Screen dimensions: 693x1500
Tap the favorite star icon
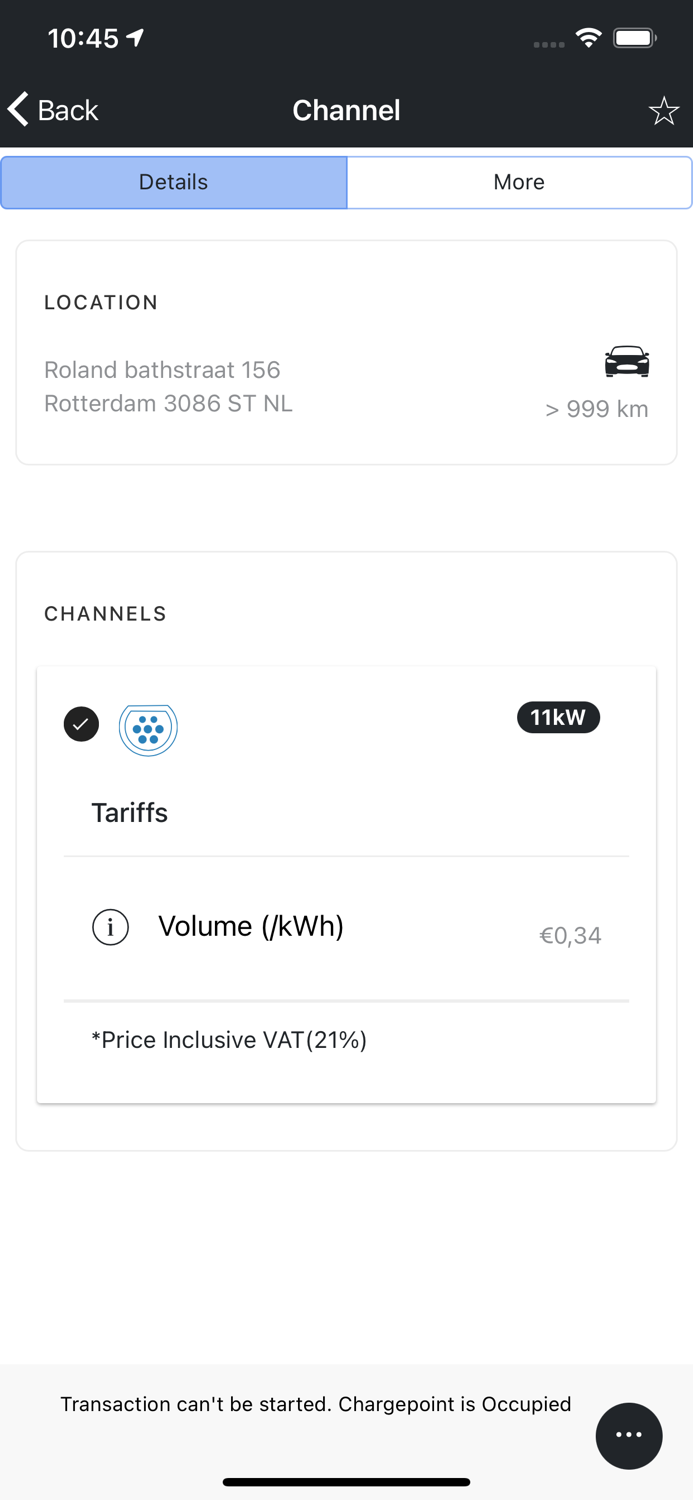click(x=663, y=111)
